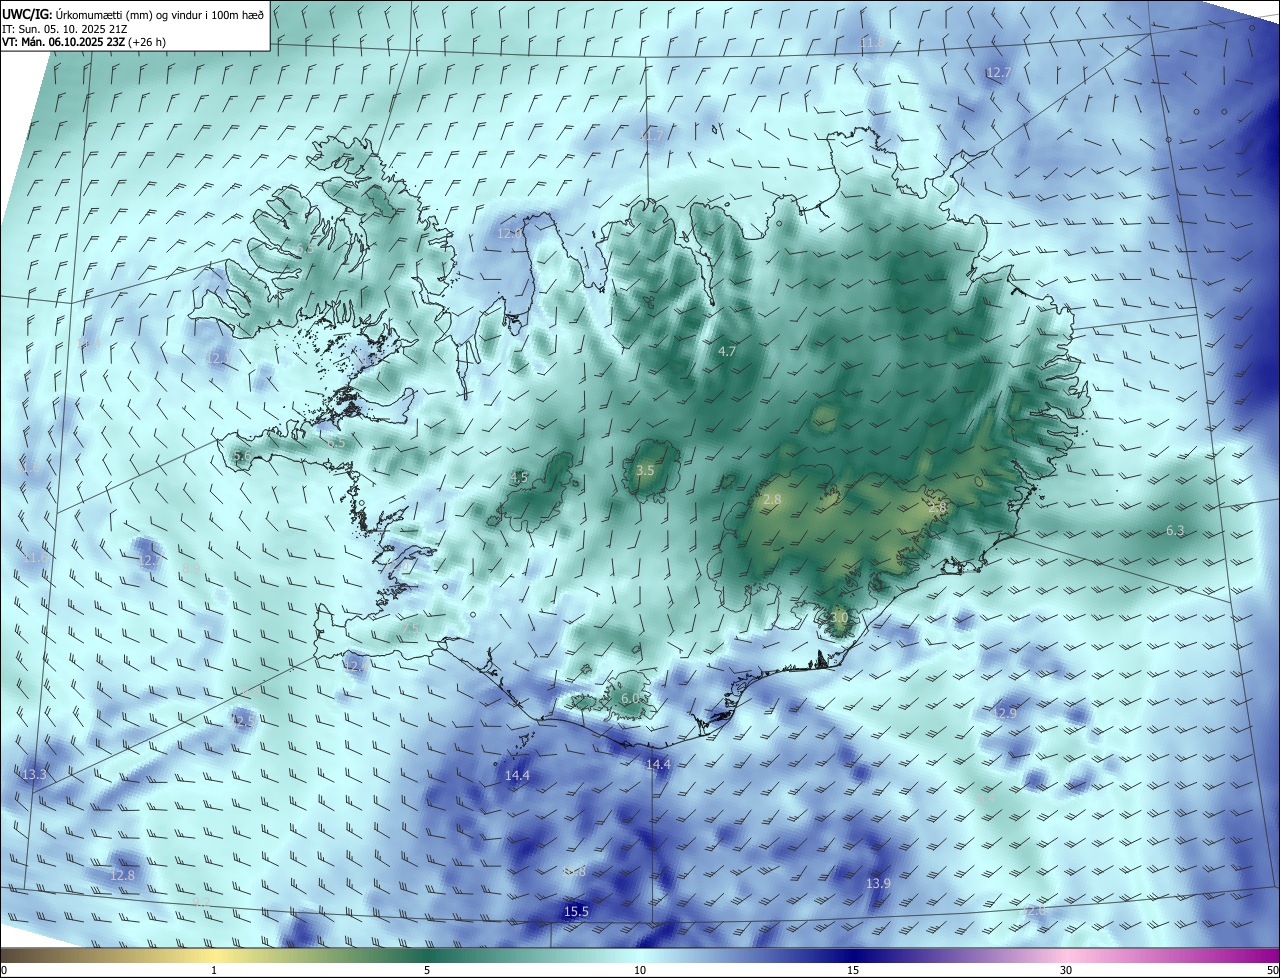Click the 4.5 value beside the glacier
This screenshot has width=1280, height=978.
(x=519, y=478)
